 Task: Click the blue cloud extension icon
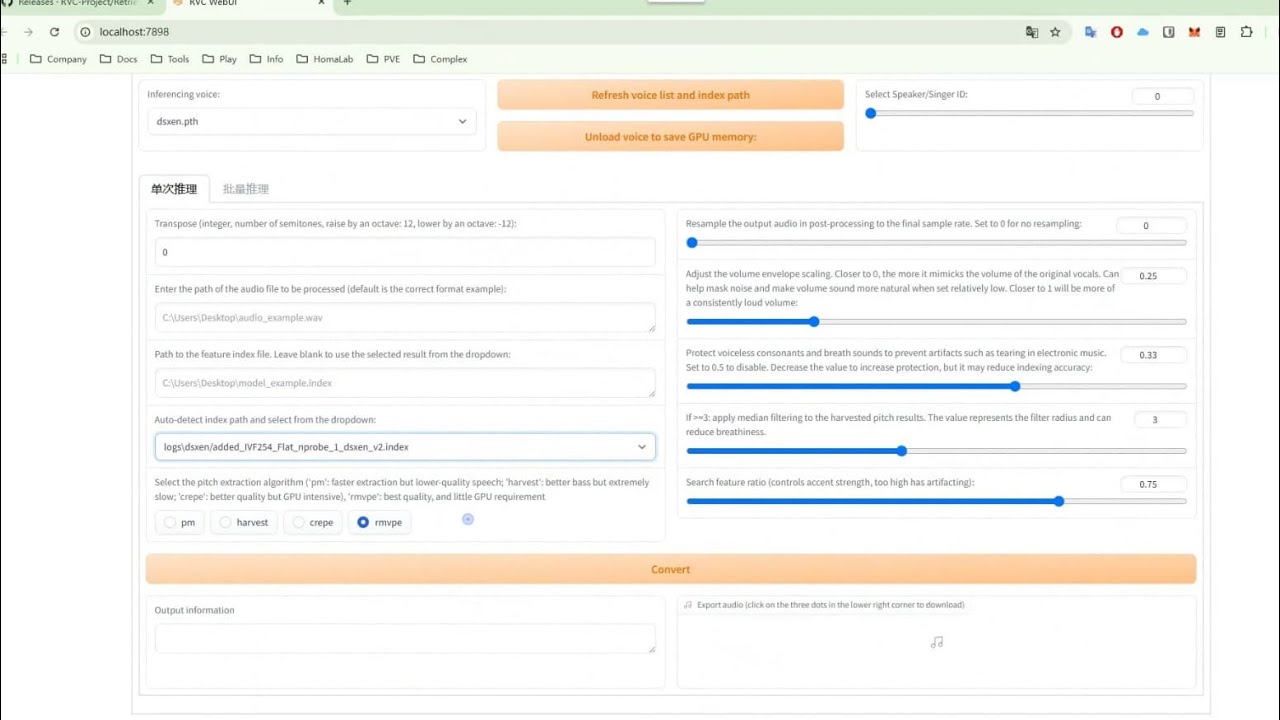[1143, 32]
